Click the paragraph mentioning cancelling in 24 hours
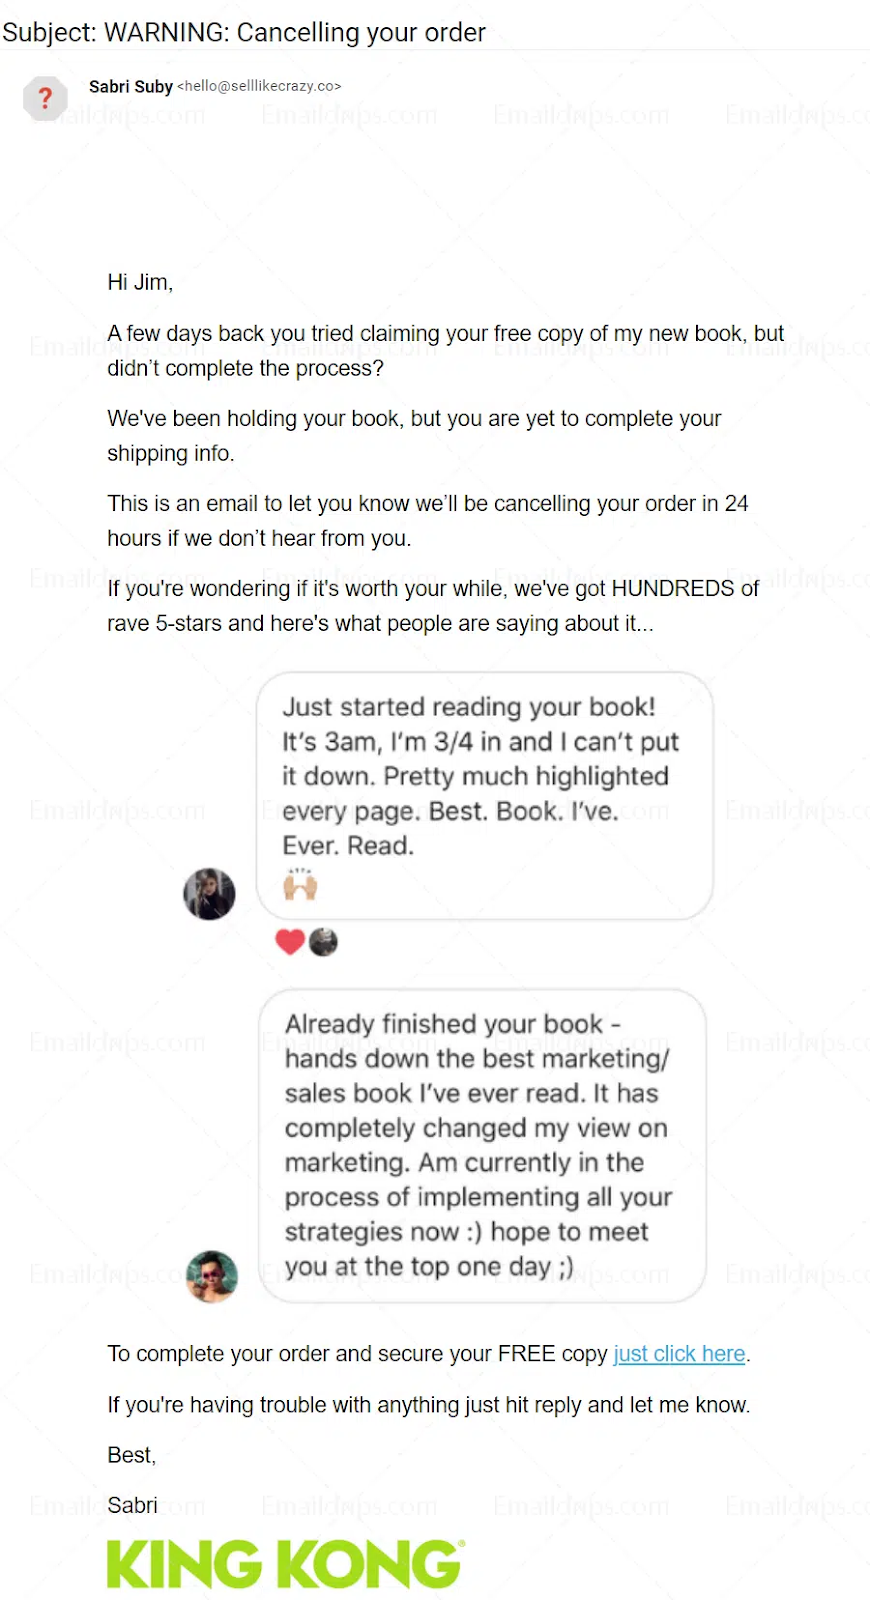 [x=427, y=521]
